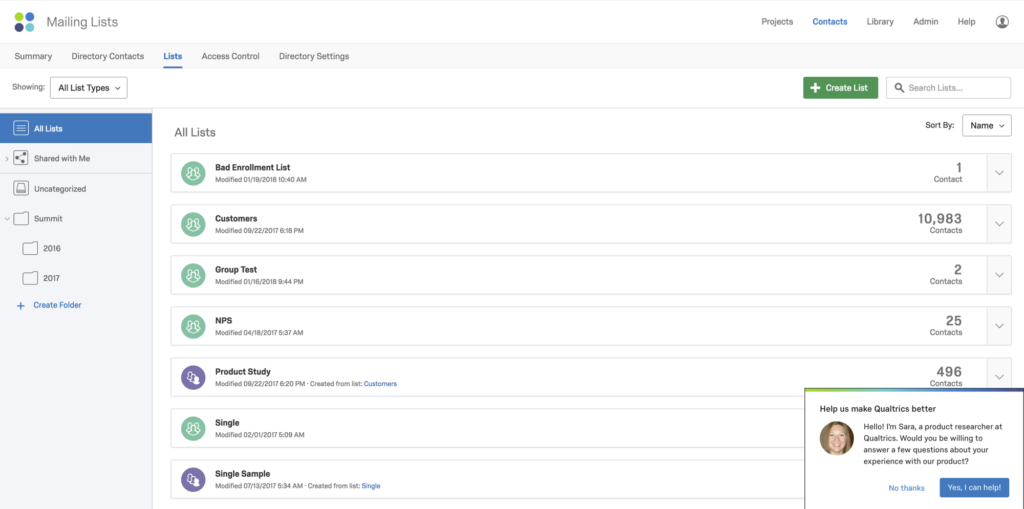Click the Yes, I can help! button
The width and height of the screenshot is (1024, 509).
974,487
